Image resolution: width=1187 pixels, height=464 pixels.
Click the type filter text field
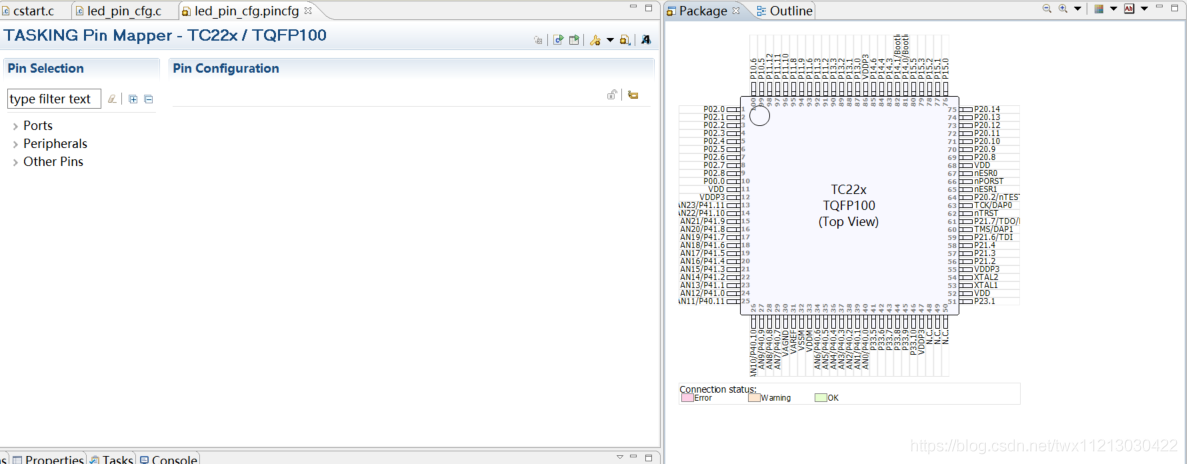(54, 98)
